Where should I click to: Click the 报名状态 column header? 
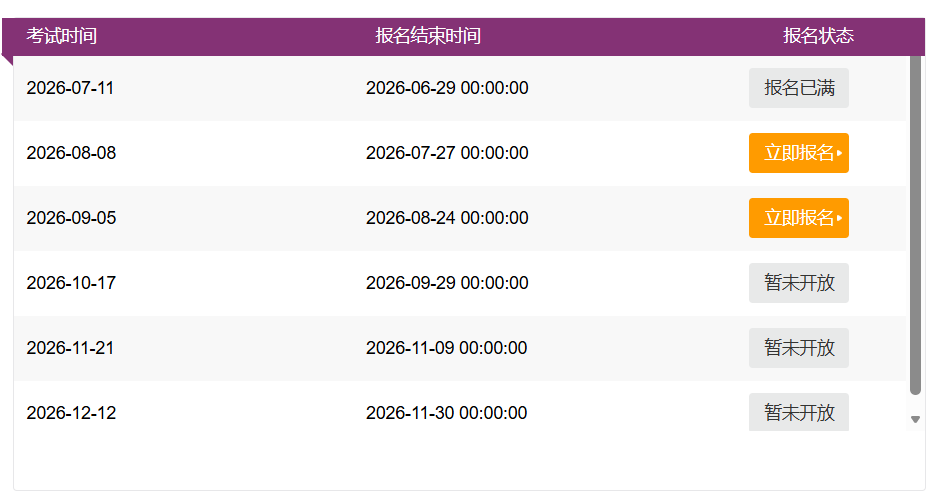(818, 36)
